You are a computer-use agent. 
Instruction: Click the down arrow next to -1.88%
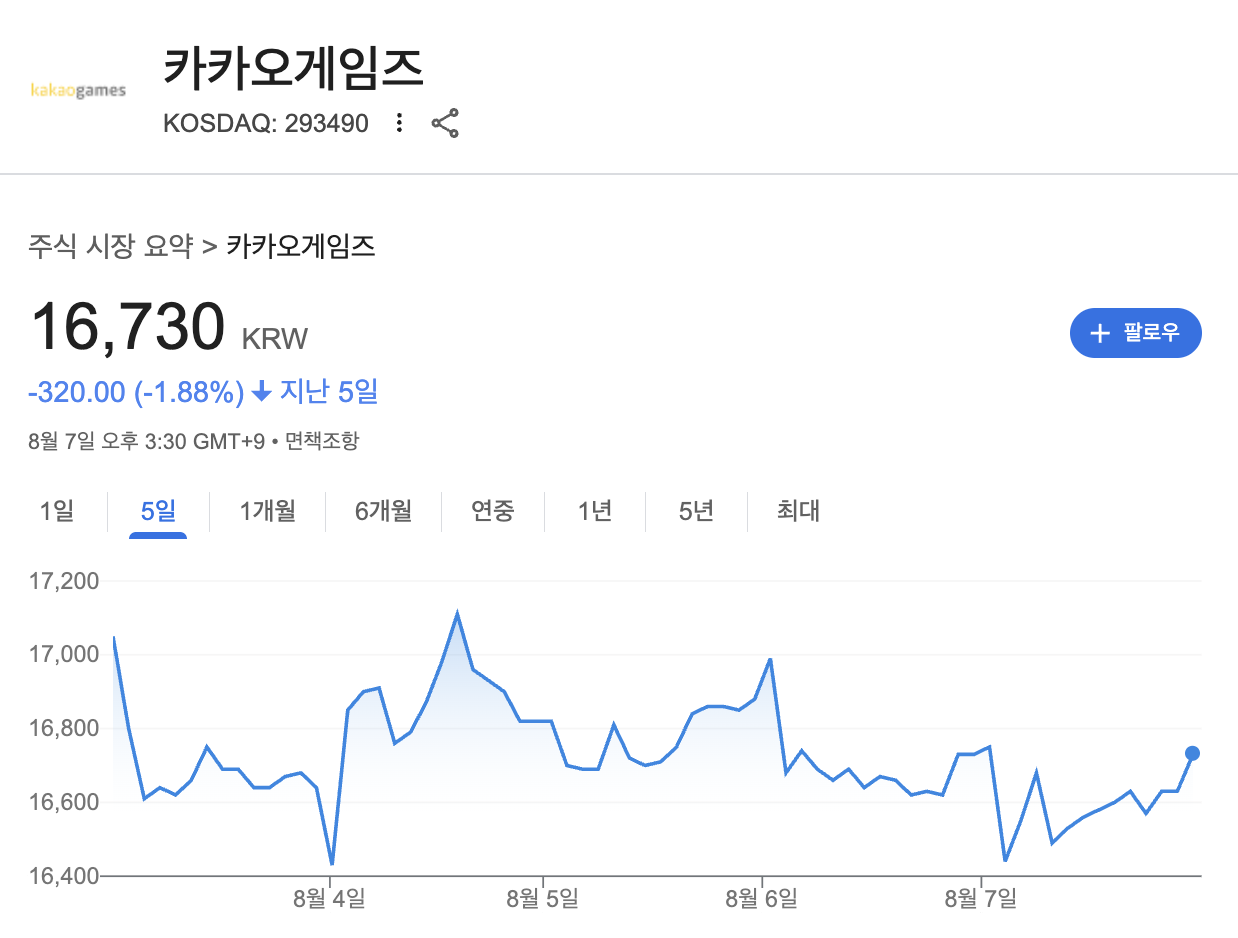(x=262, y=393)
